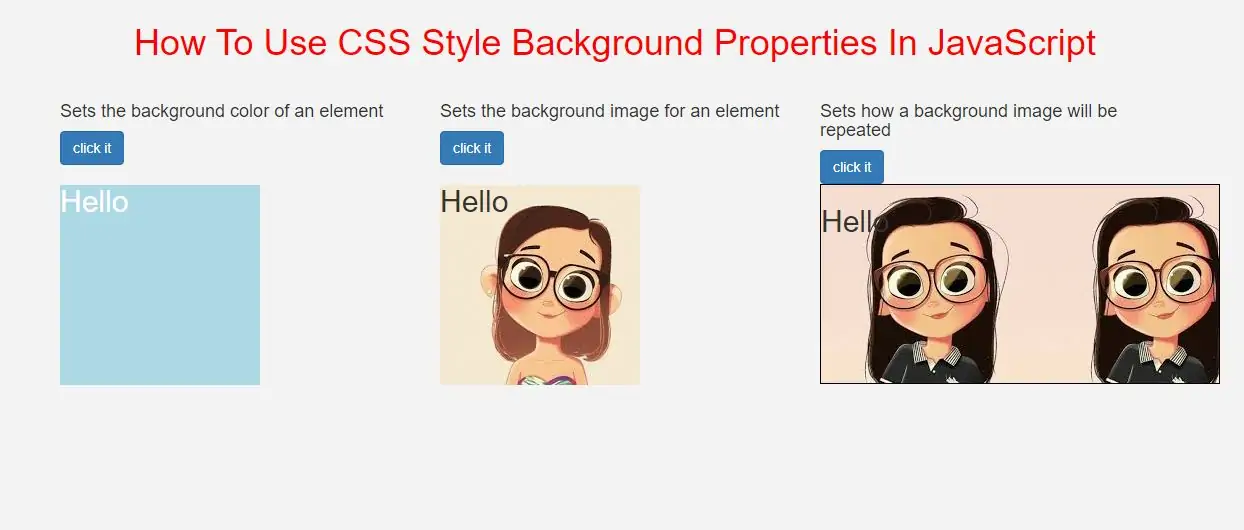Click the button under background image description
Screen dimensions: 1244x530
click(472, 148)
